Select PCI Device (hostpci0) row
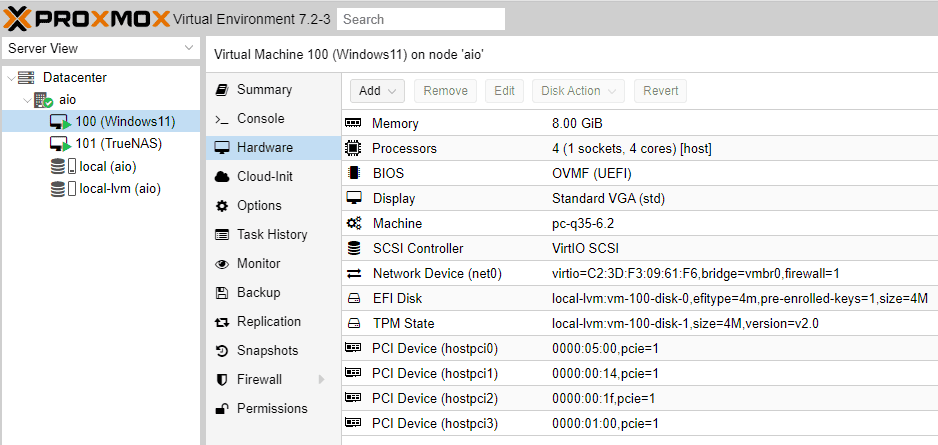This screenshot has height=445, width=938. point(640,348)
